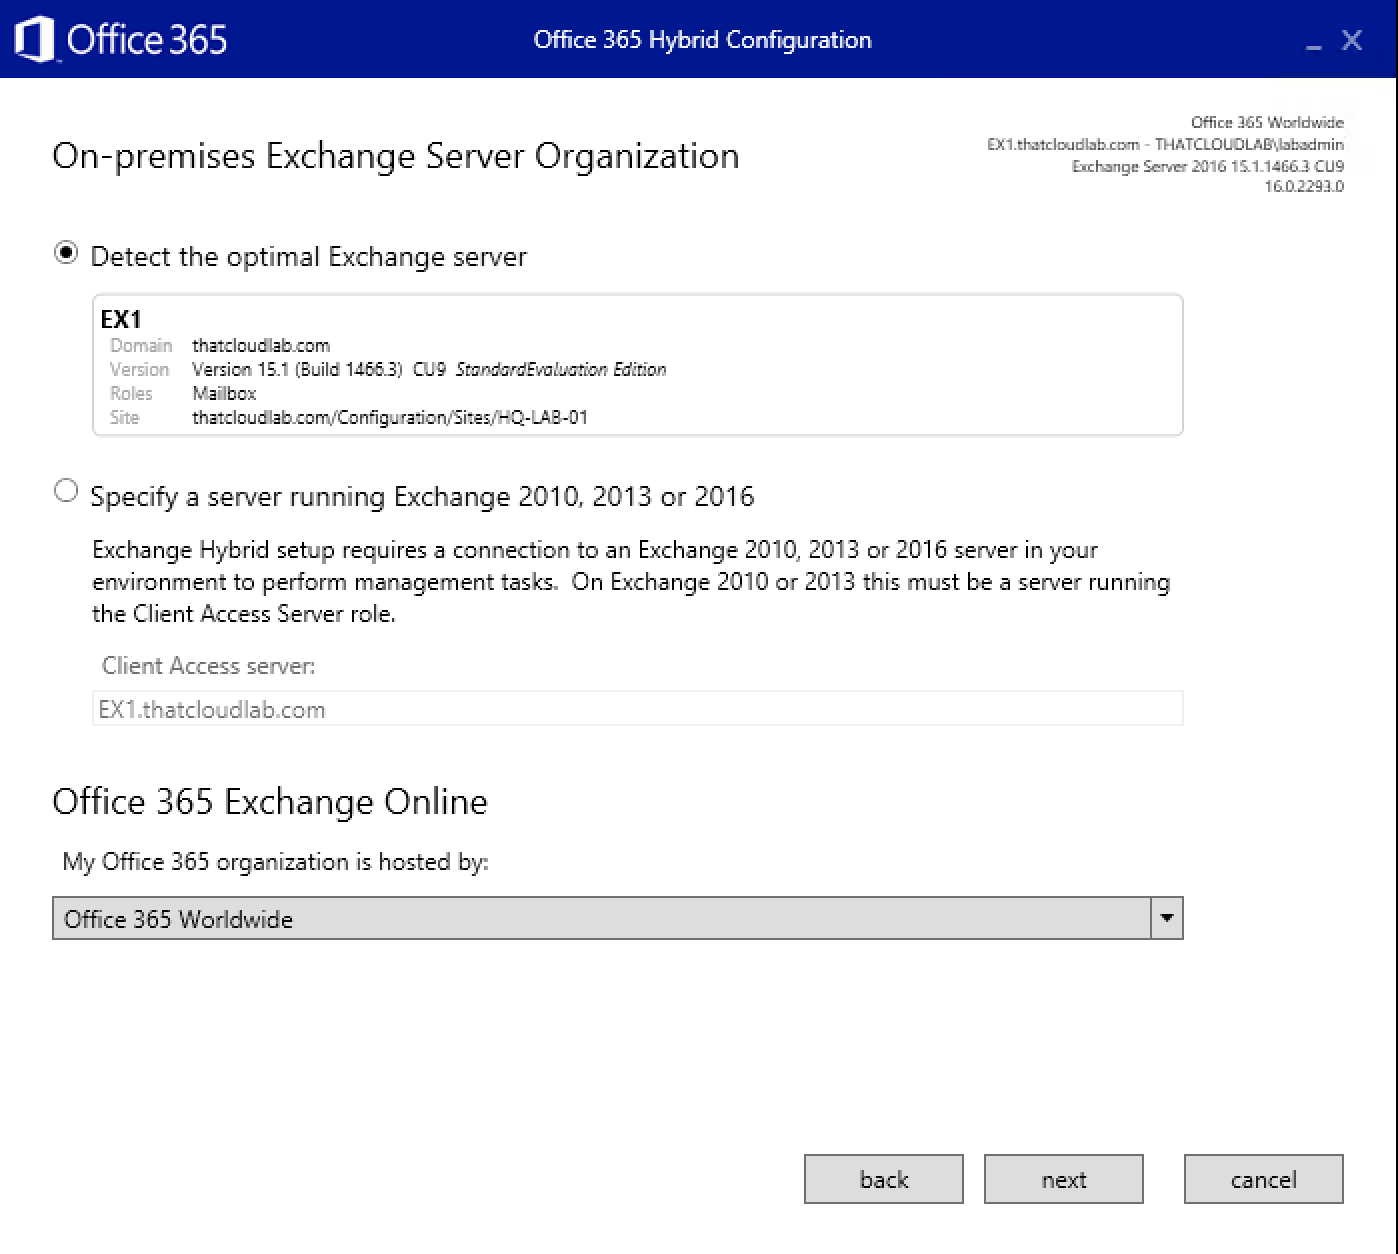Select 'Detect the optimal Exchange server' radio button
This screenshot has width=1398, height=1254.
tap(66, 254)
